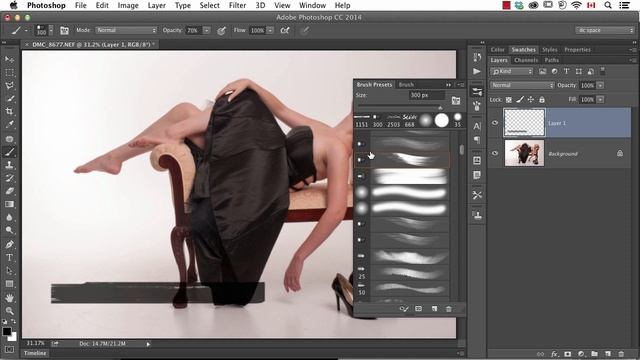
Task: Filter layers by type layer icon
Action: [567, 71]
